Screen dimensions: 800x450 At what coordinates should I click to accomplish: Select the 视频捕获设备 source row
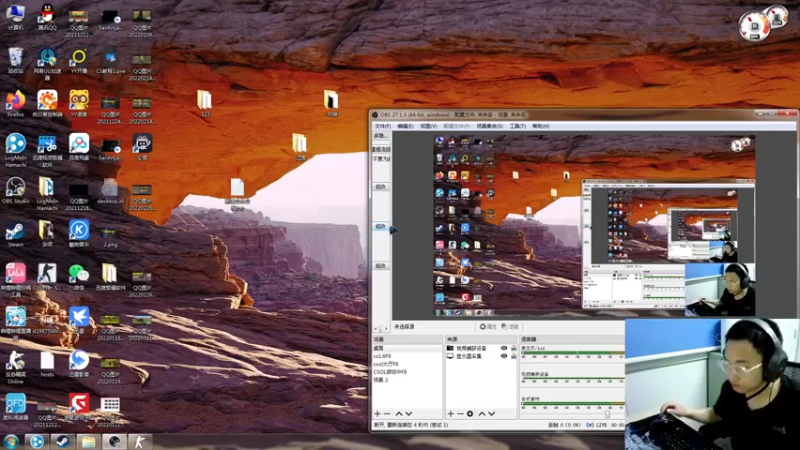point(482,348)
